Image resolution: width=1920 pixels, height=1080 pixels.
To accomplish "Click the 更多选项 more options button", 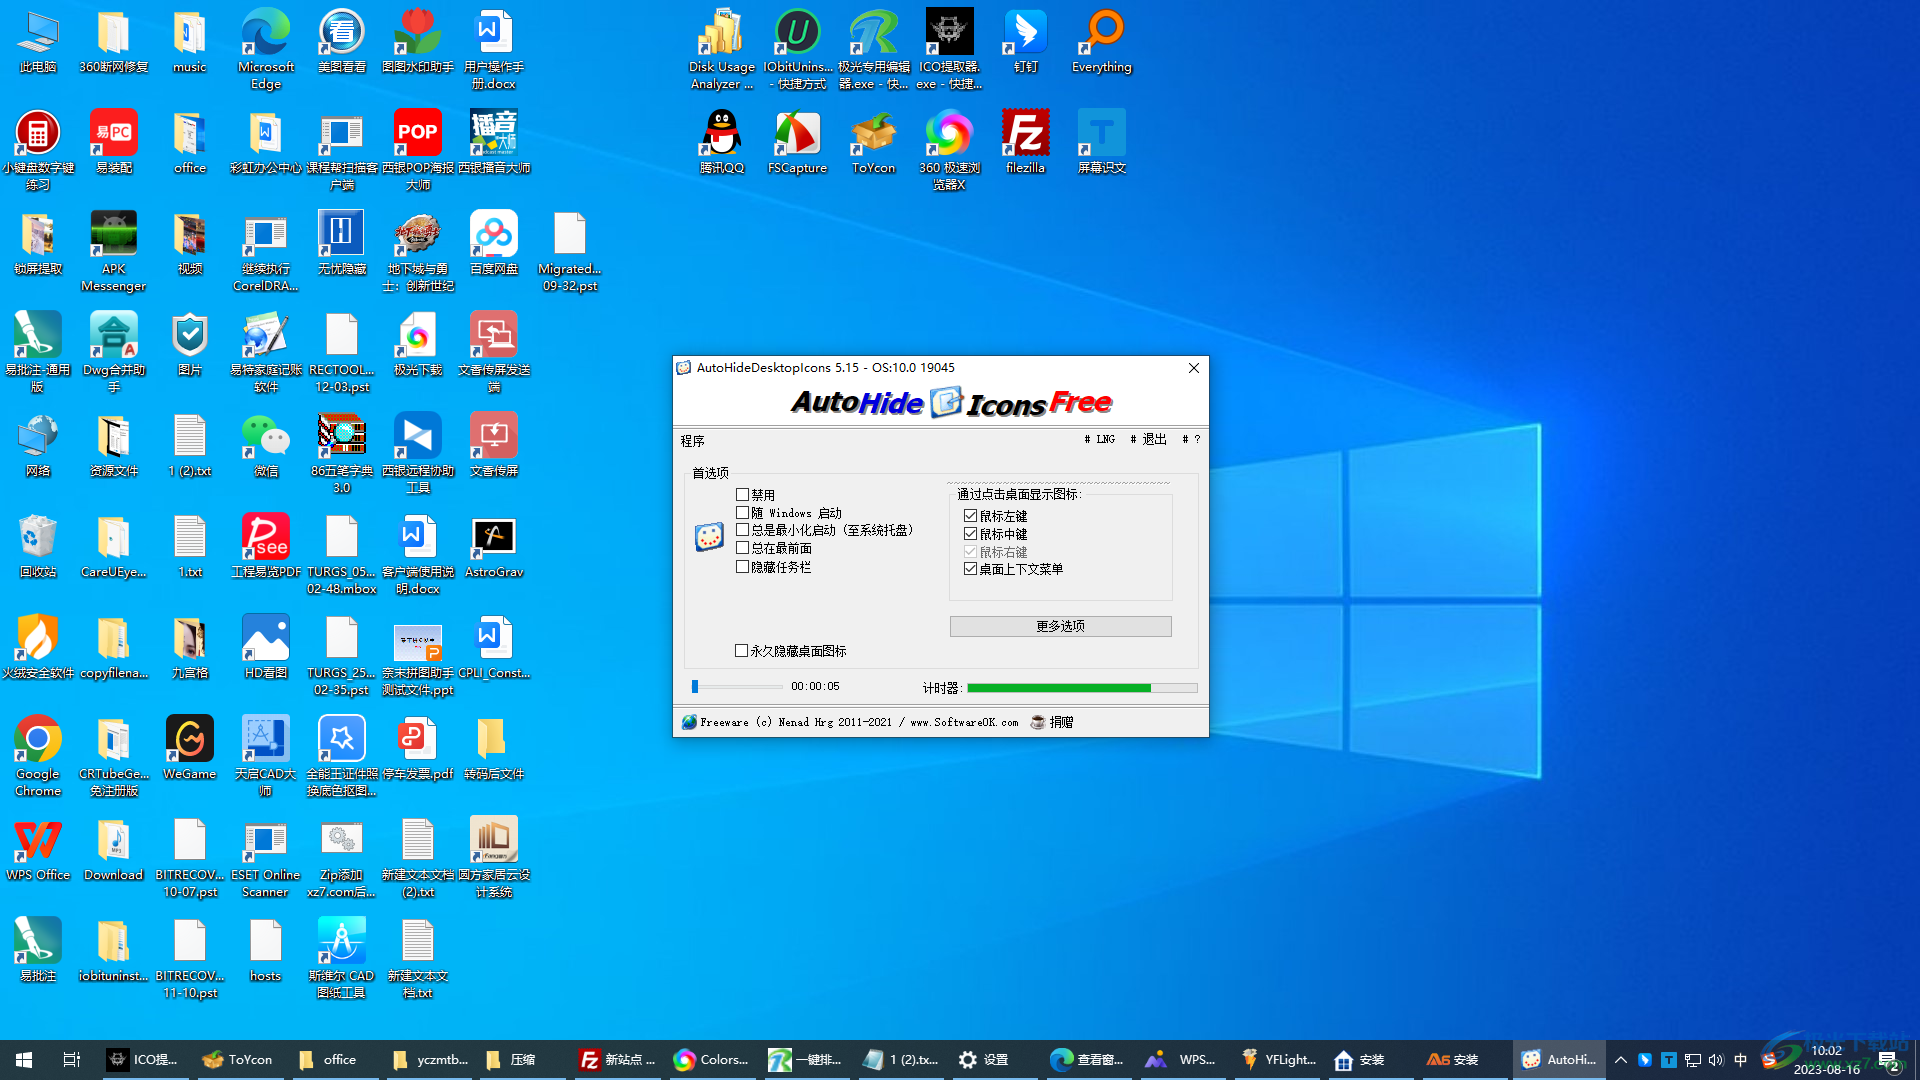I will [1060, 626].
